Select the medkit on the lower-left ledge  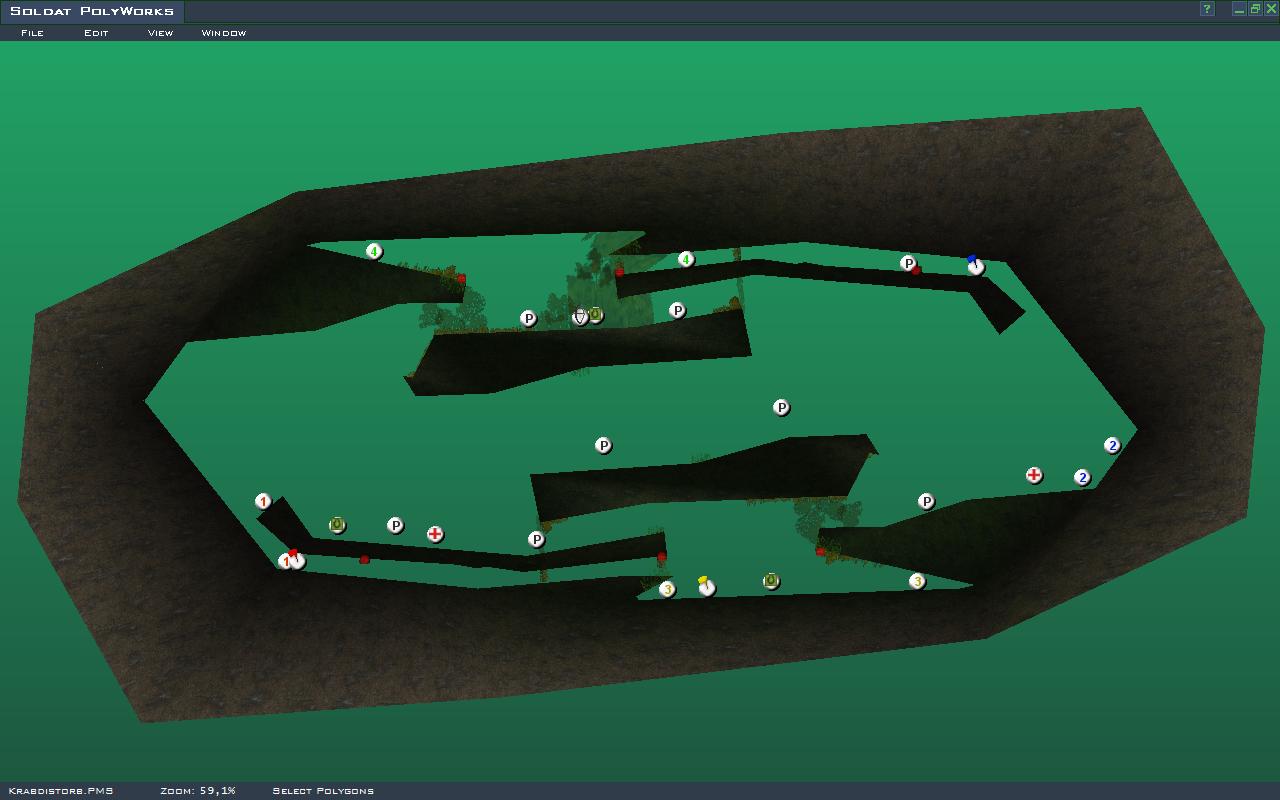pyautogui.click(x=435, y=534)
